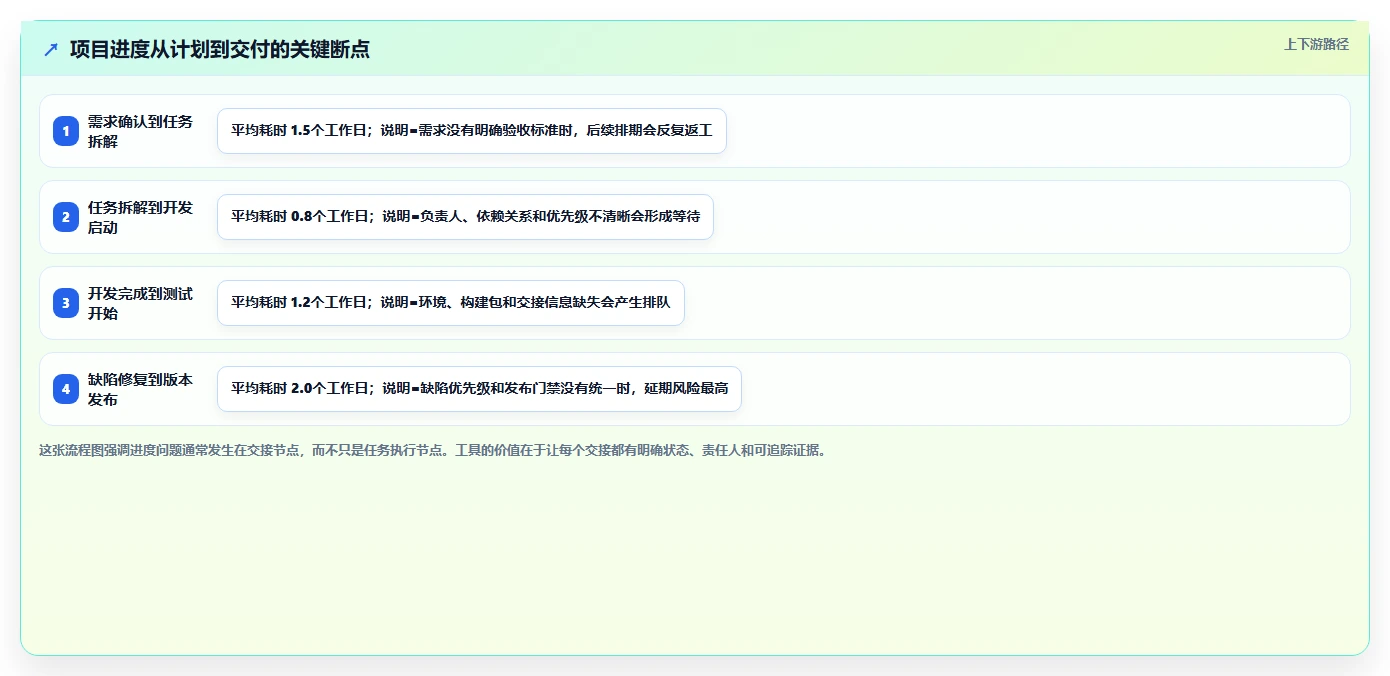Click the 上下游路径 label in header
This screenshot has height=676, width=1390.
(x=1316, y=44)
